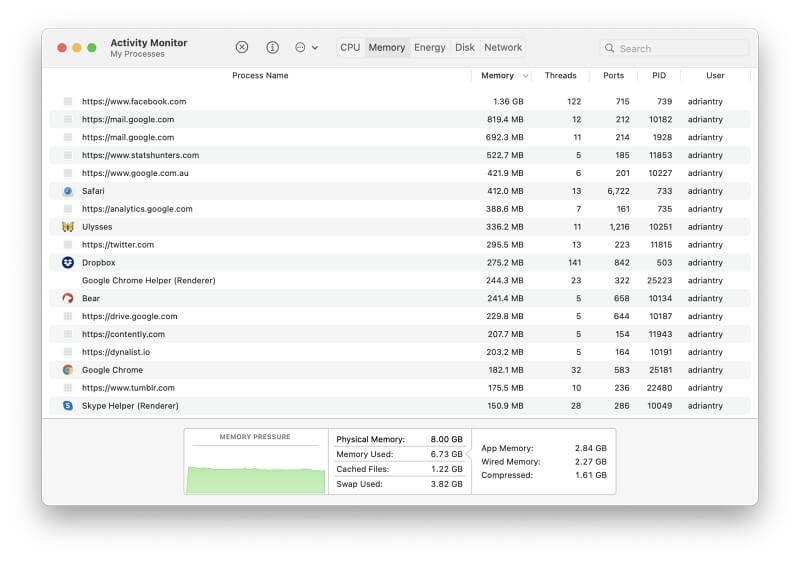
Task: Switch to the Energy tab
Action: point(430,47)
